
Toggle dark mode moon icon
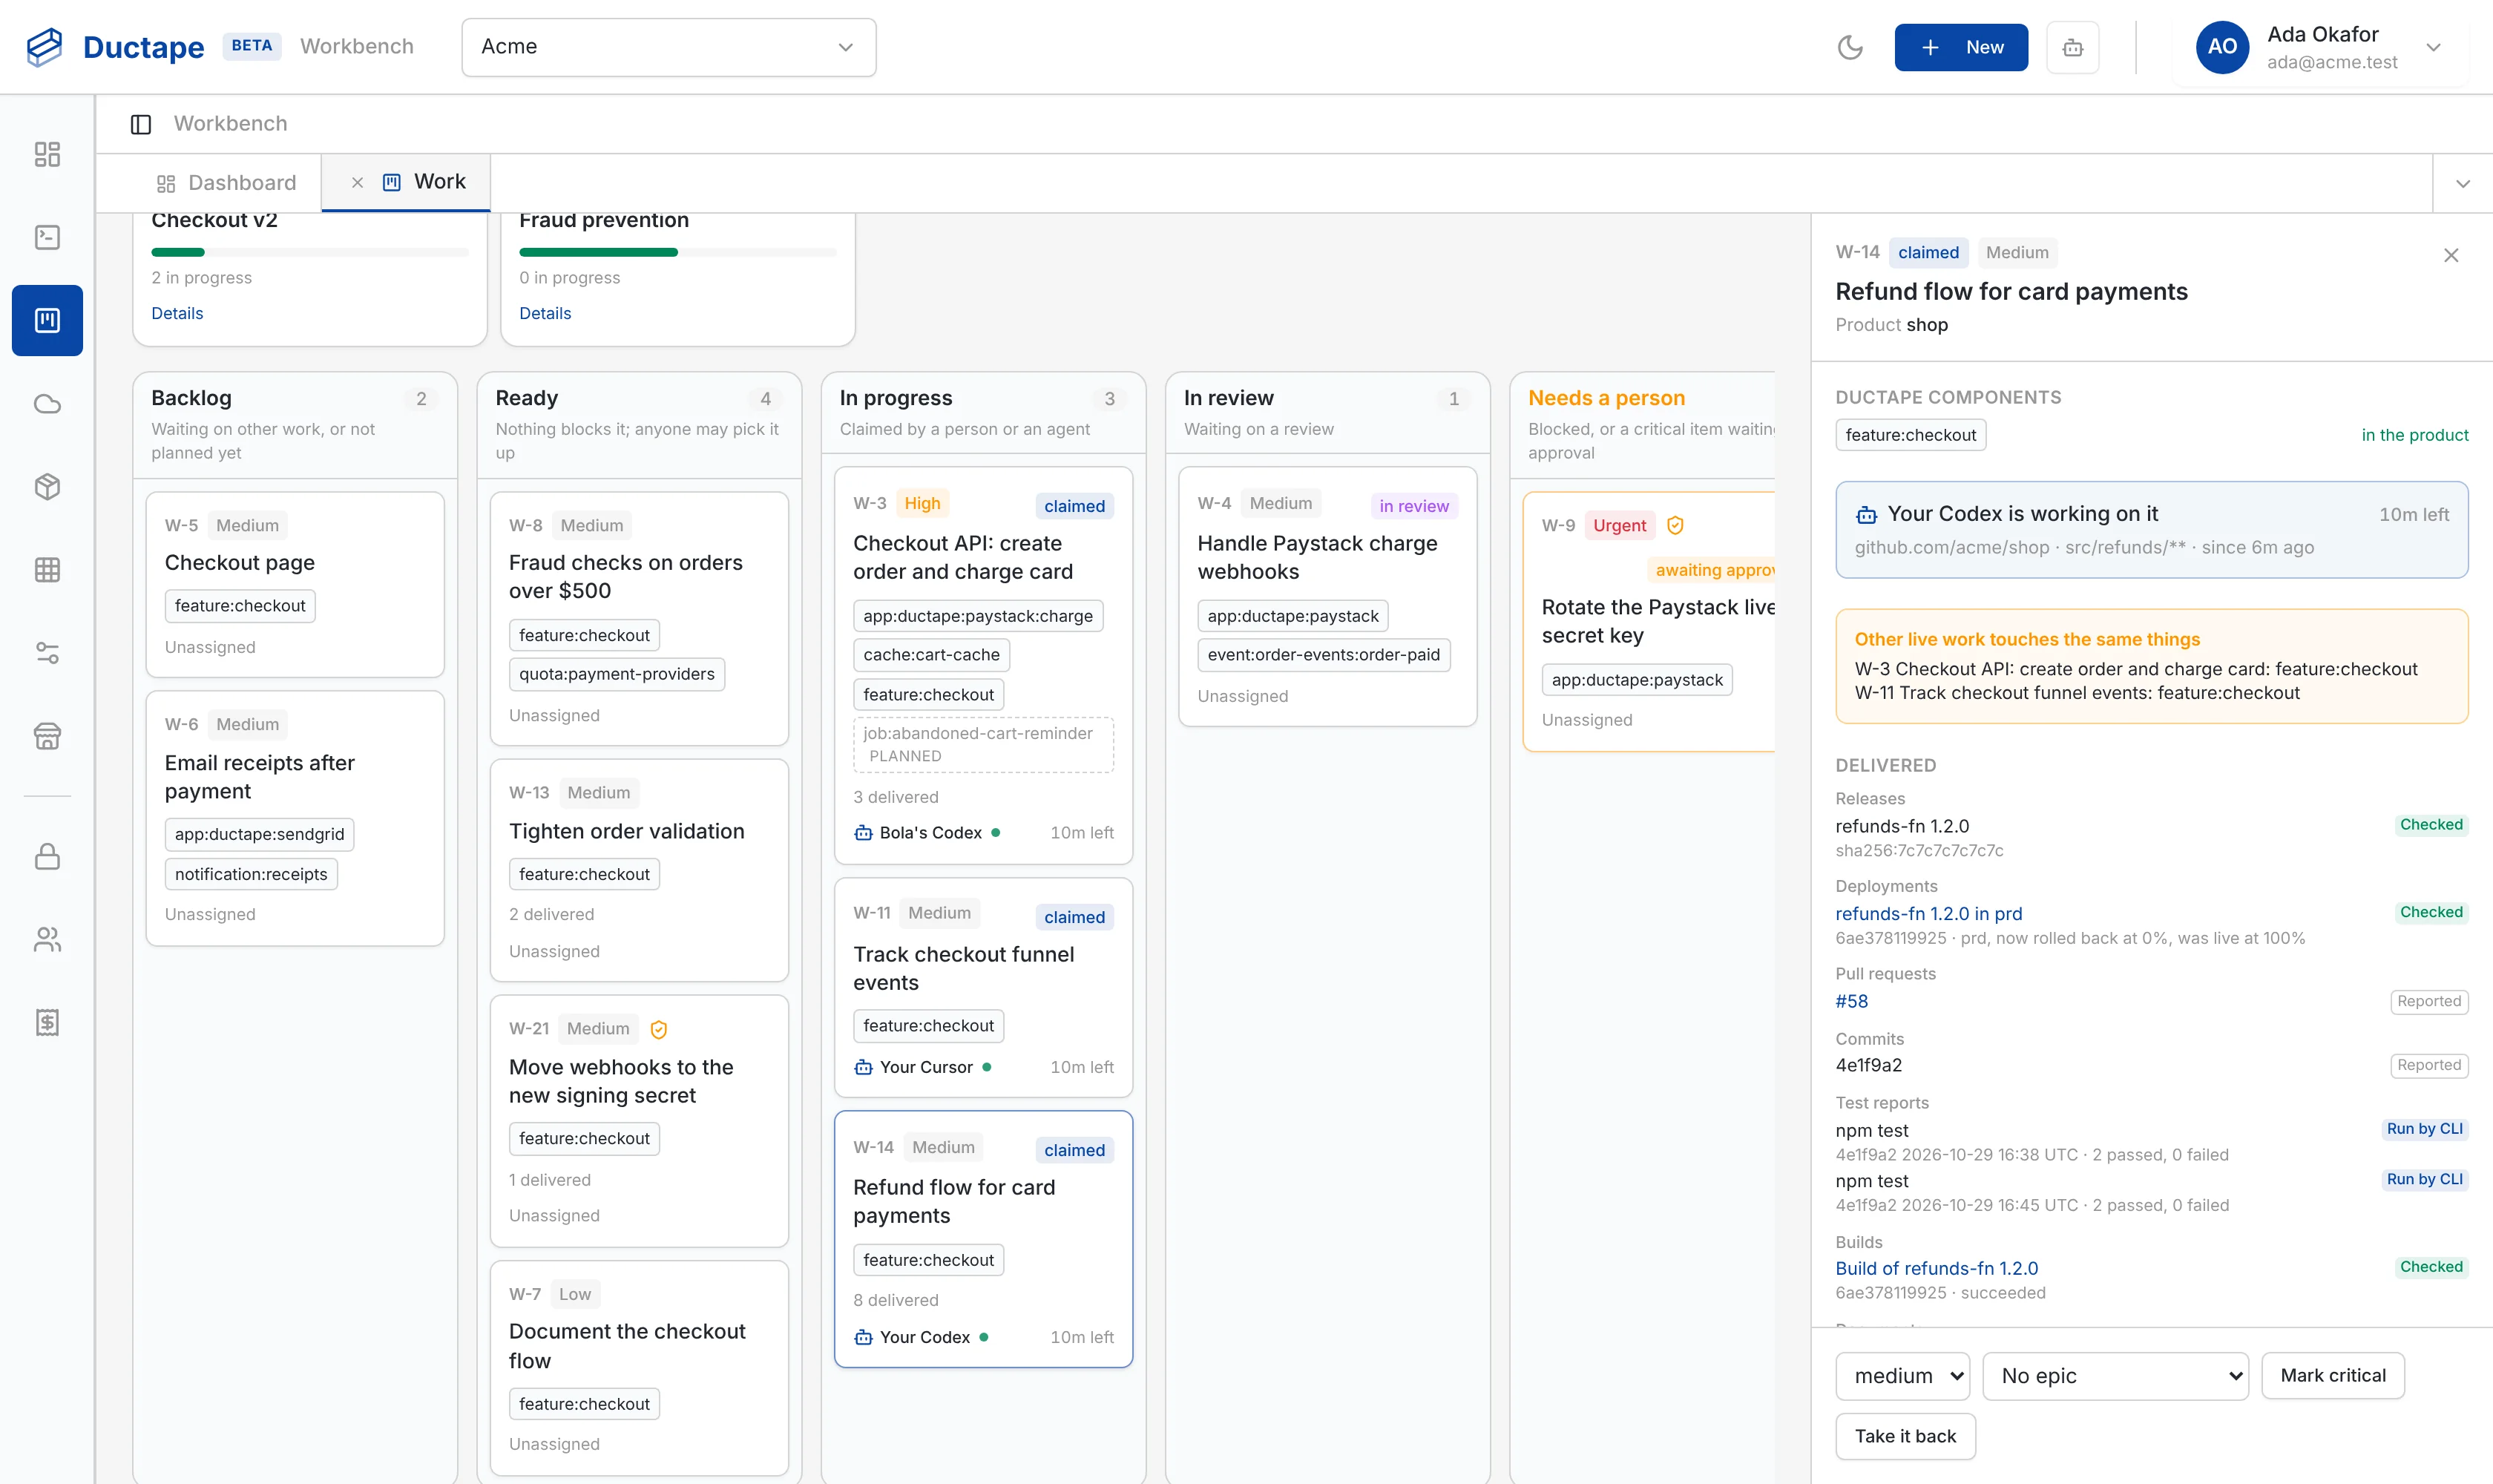pos(1850,47)
